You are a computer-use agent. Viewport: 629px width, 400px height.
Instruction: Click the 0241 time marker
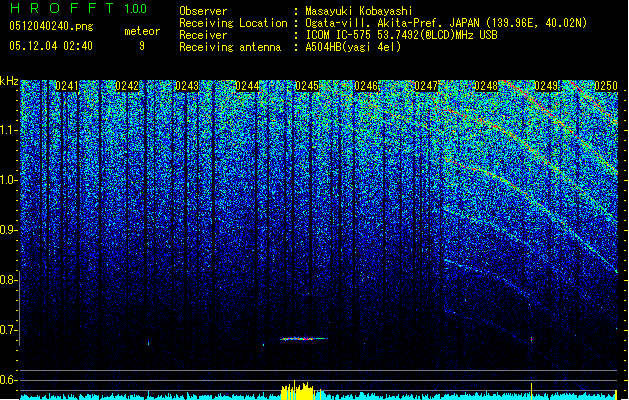click(67, 86)
